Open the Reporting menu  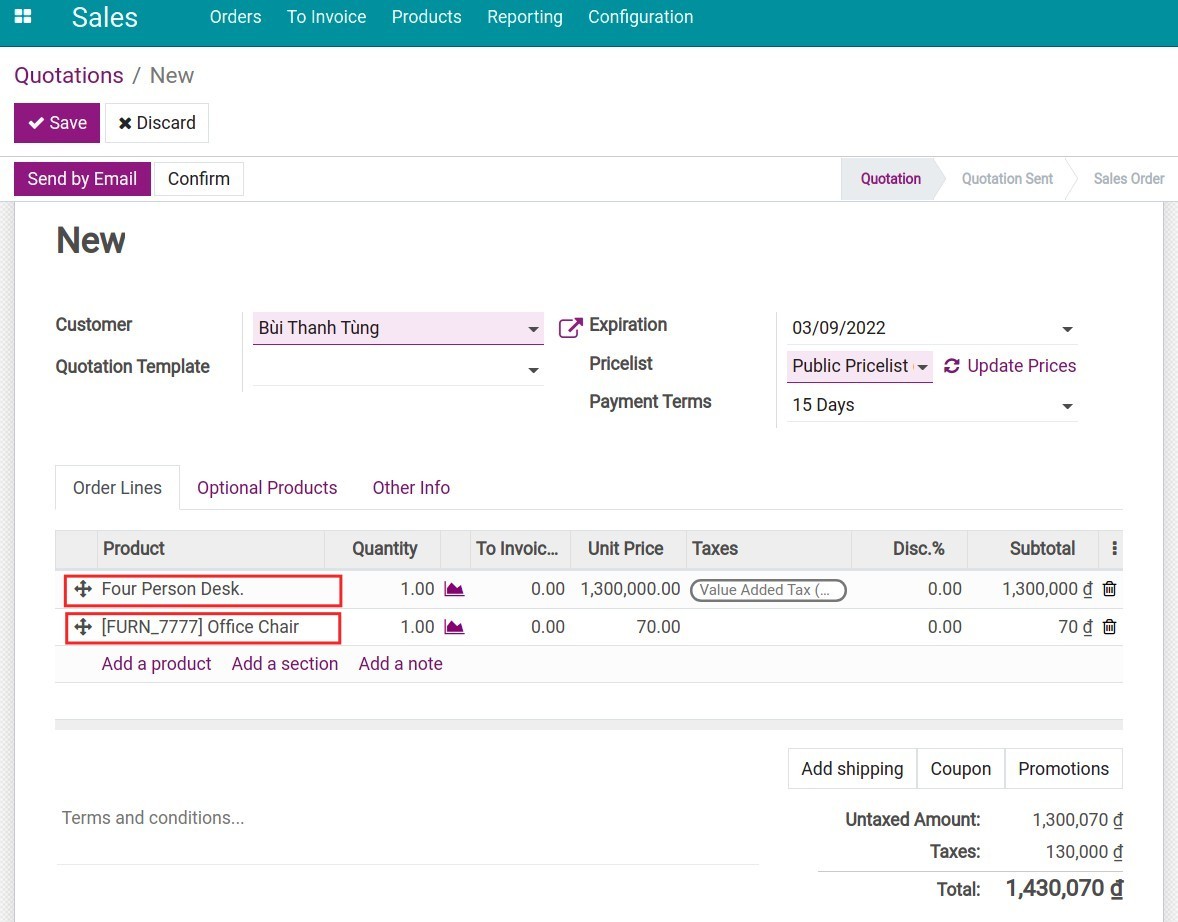point(524,17)
